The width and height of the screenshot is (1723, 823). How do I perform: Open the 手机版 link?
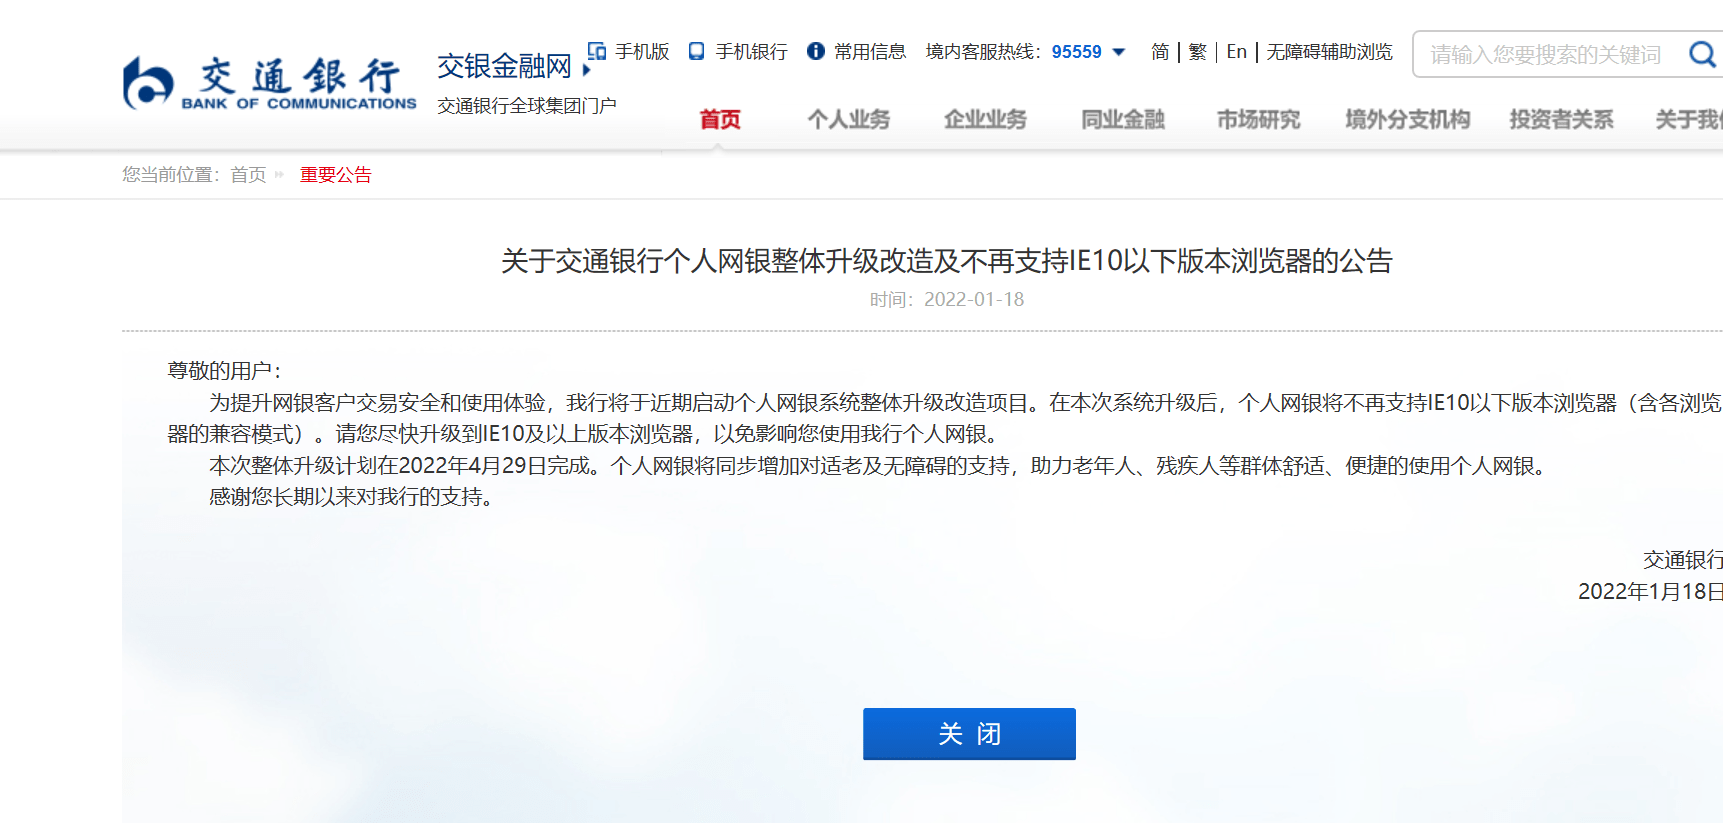point(642,51)
